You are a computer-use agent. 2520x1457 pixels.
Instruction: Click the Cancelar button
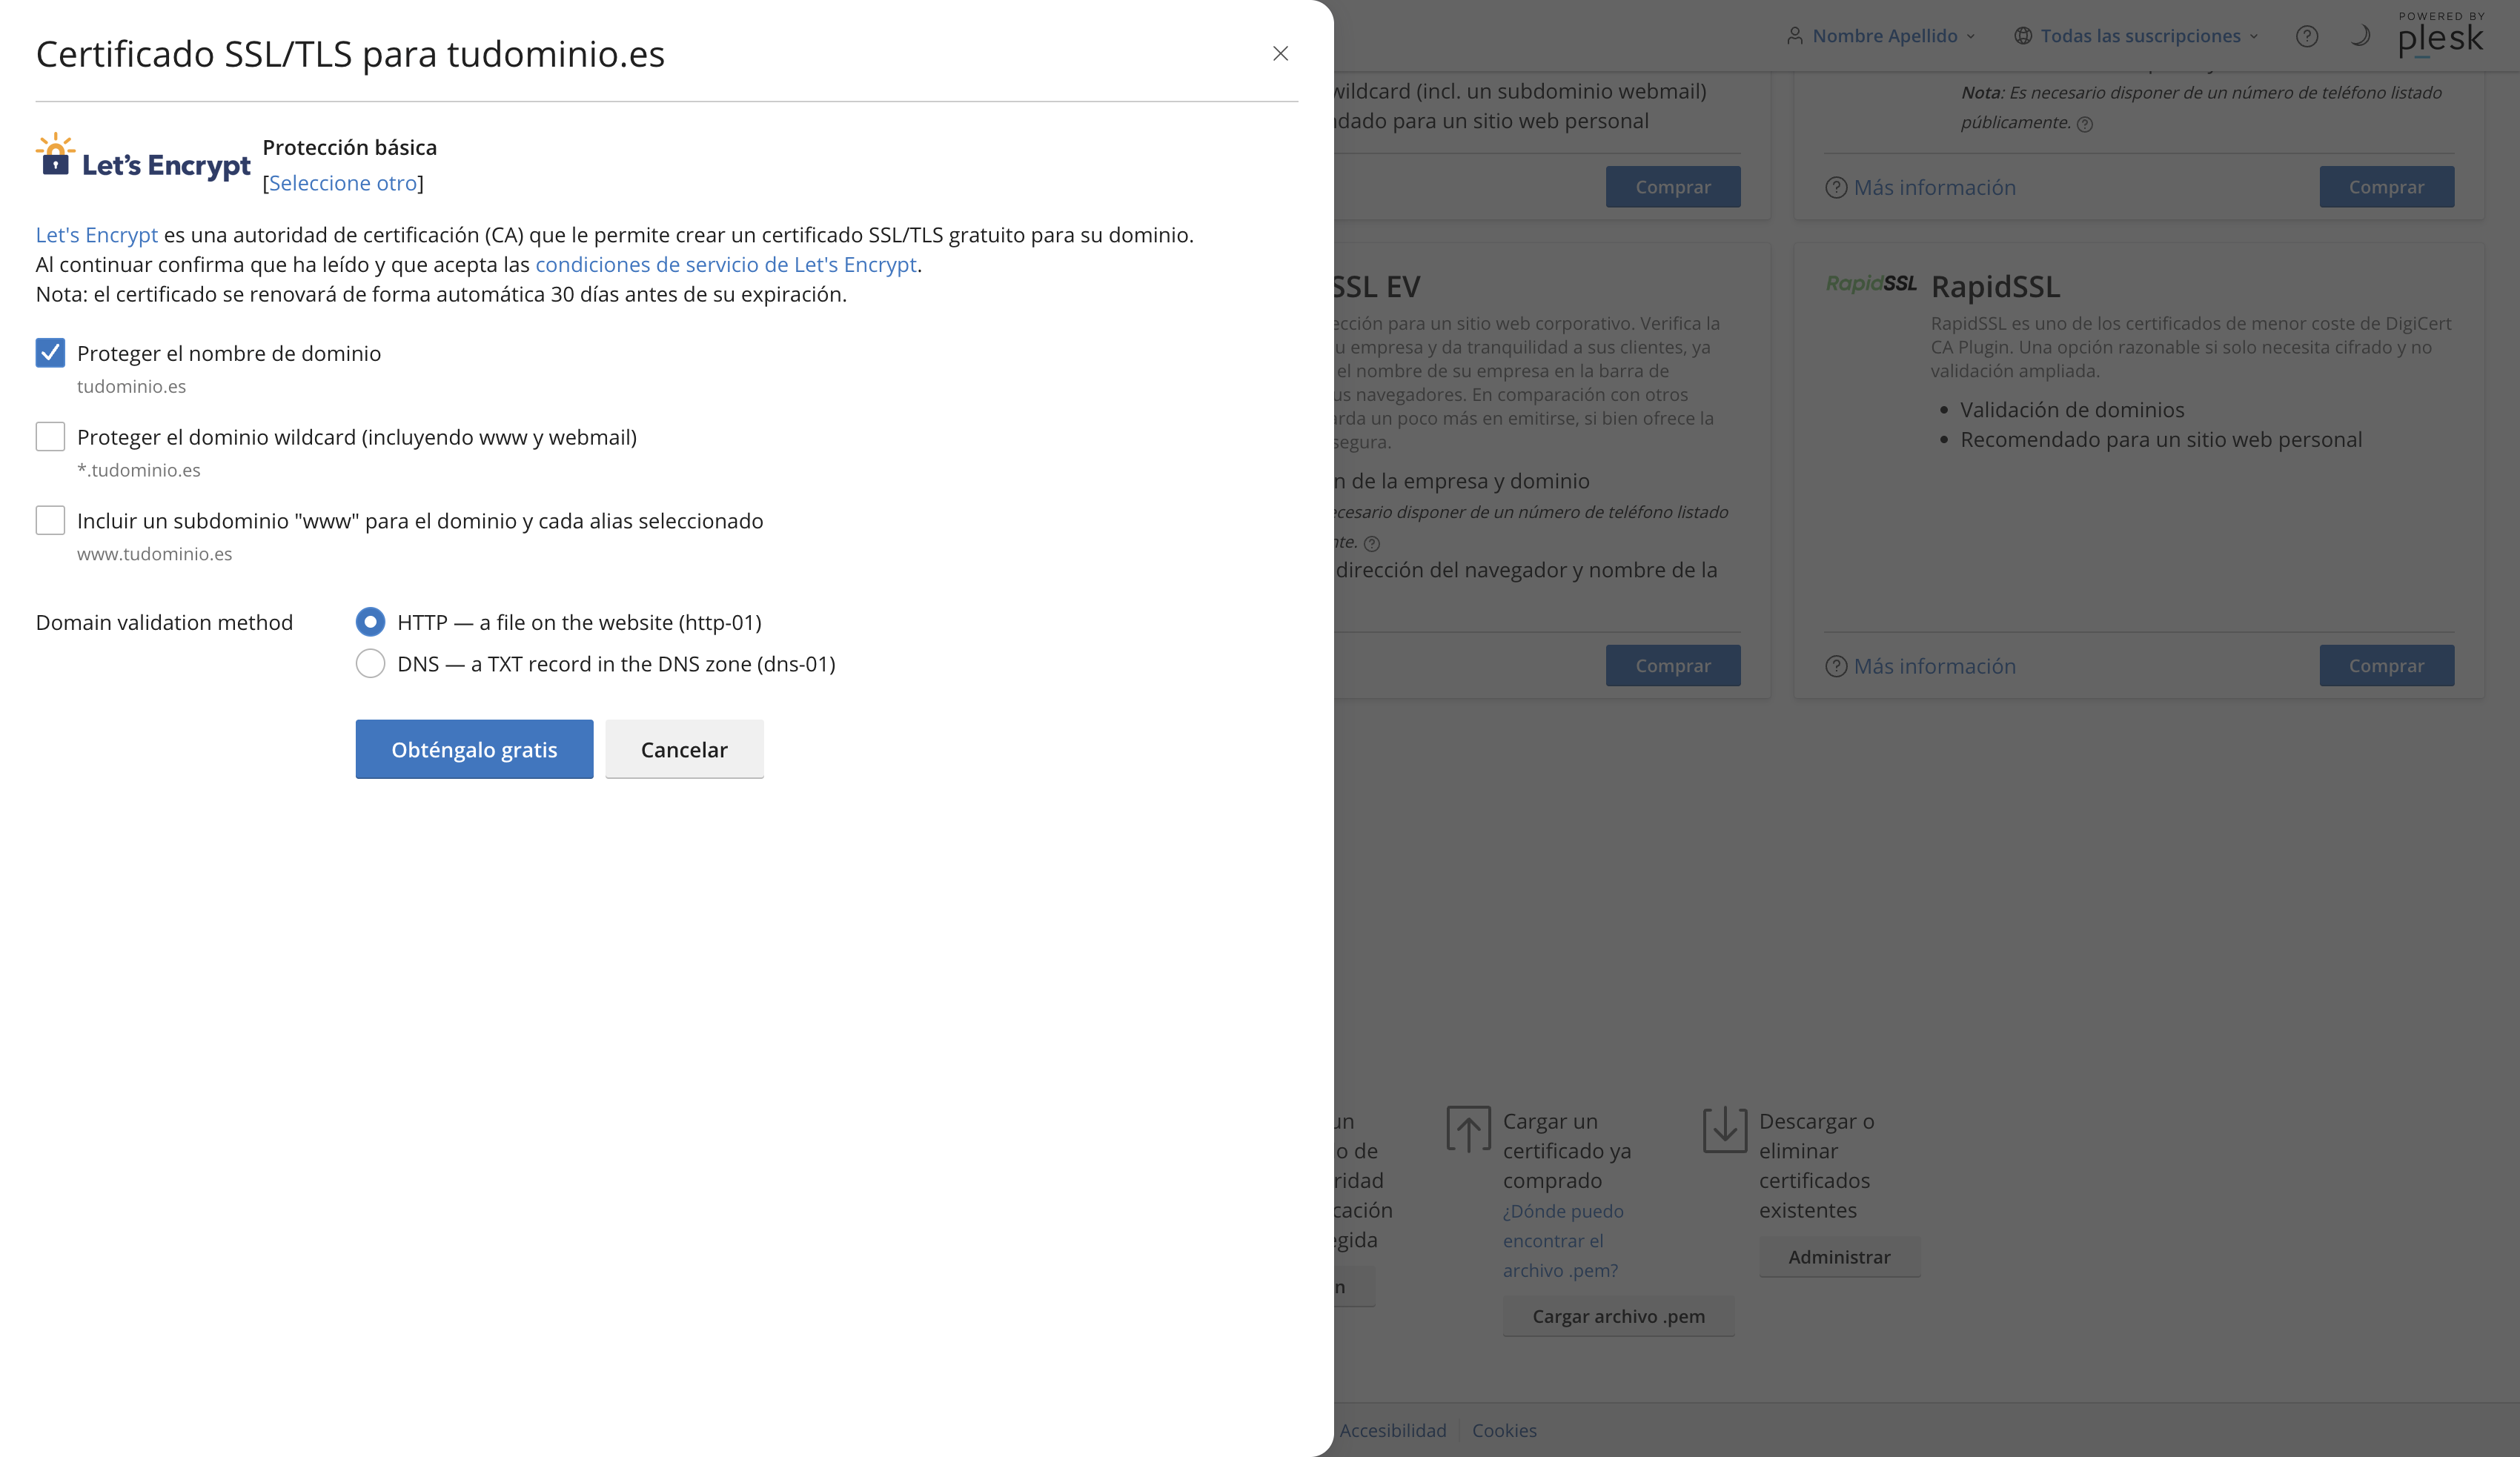684,749
